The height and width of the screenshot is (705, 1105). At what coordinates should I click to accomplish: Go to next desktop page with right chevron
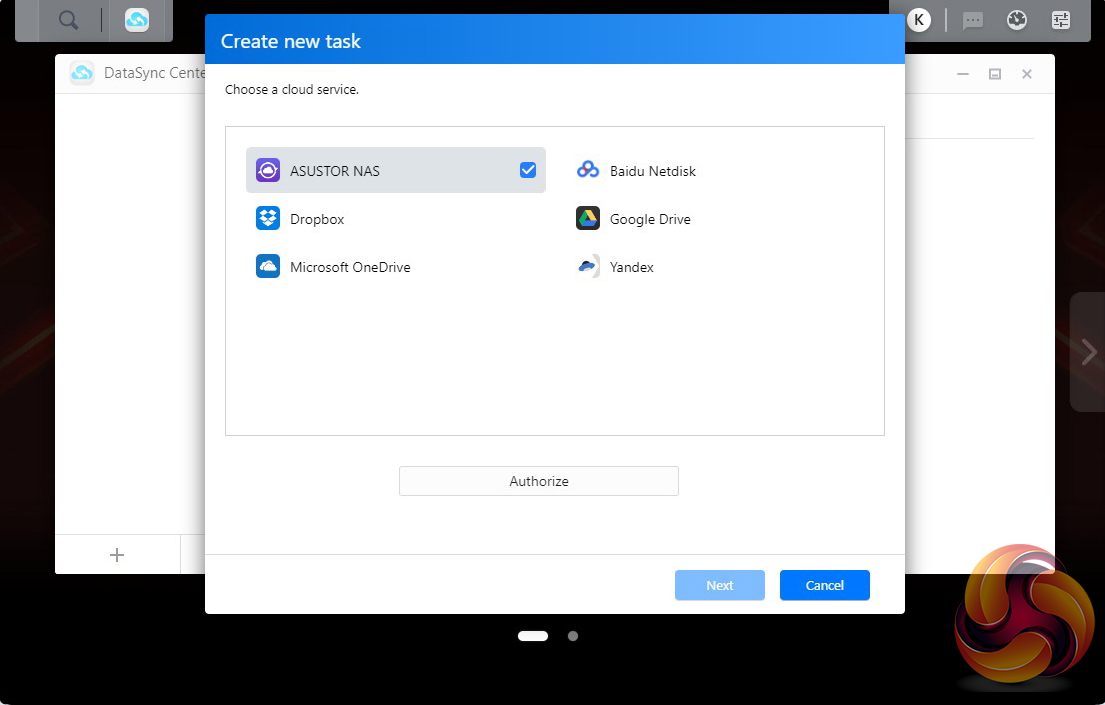[1089, 352]
